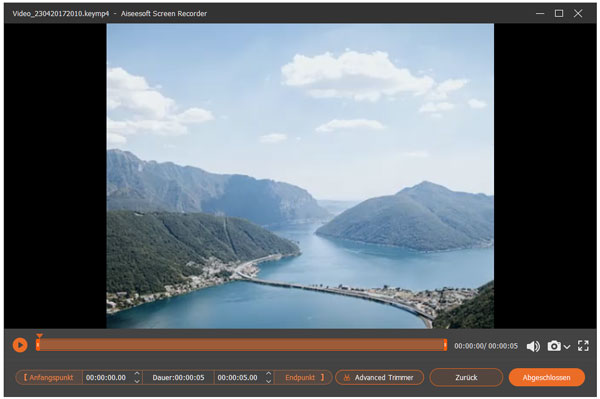The width and height of the screenshot is (600, 399).
Task: Click the Zurück button
Action: (x=466, y=378)
